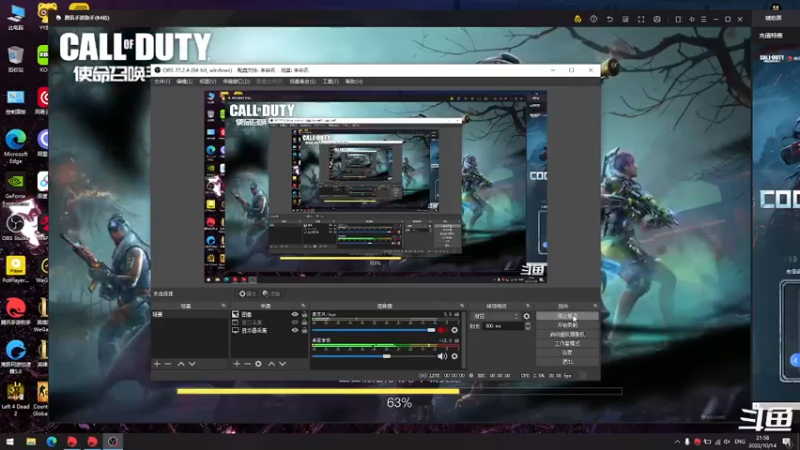Pop out the Scene Transitions dock panel
The image size is (800, 450).
[x=528, y=306]
